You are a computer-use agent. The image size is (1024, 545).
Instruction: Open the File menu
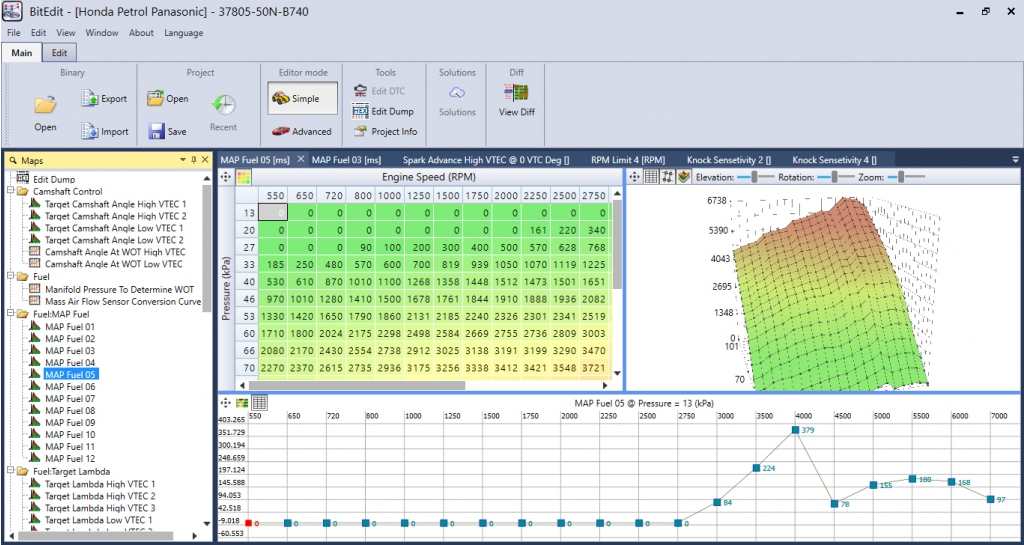14,33
